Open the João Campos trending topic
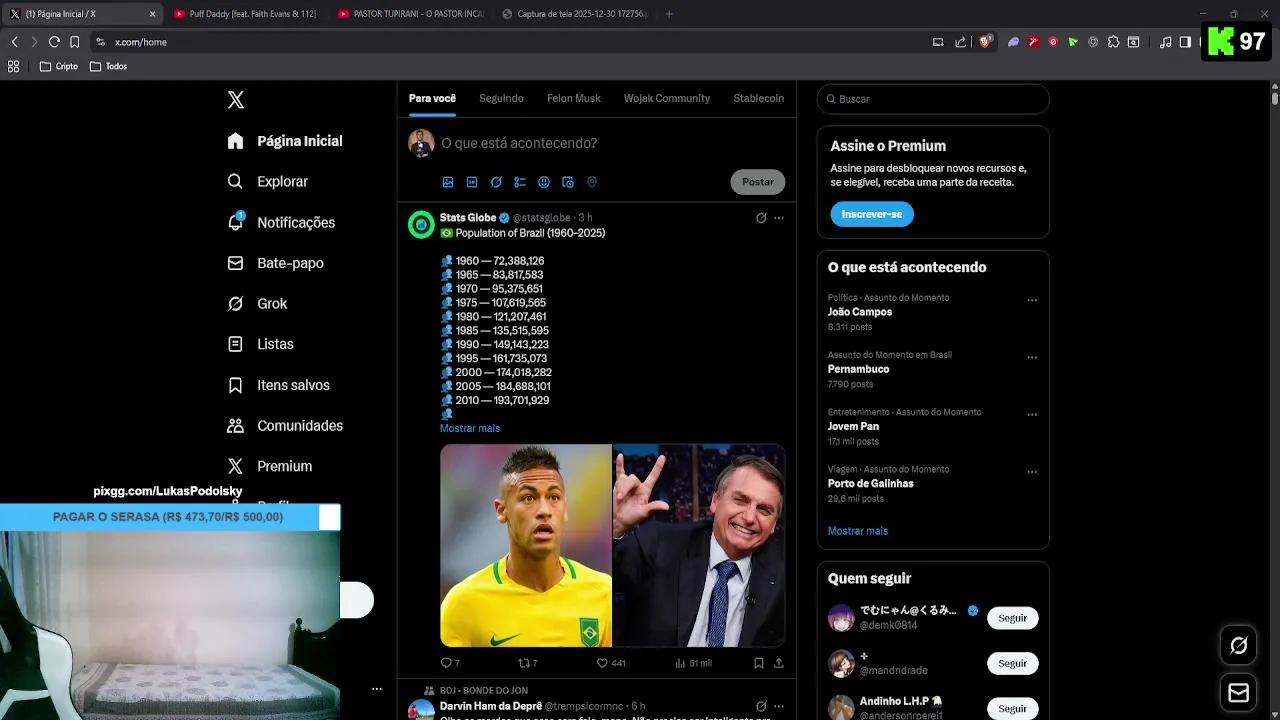1280x720 pixels. (860, 312)
